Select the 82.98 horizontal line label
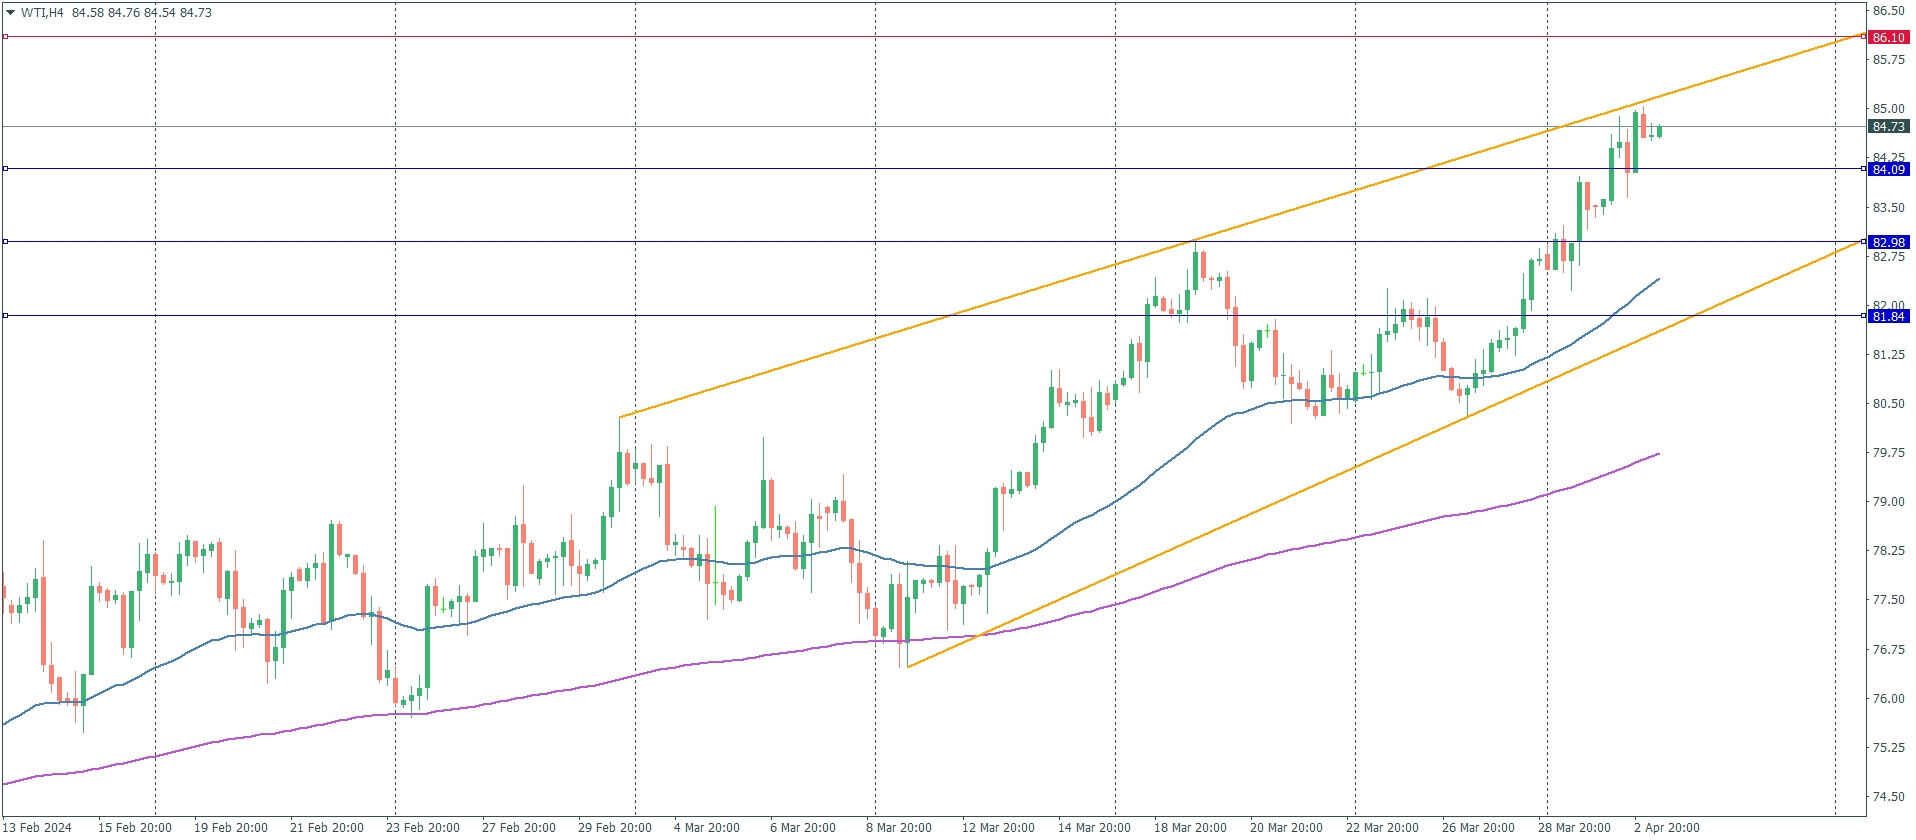The image size is (1916, 840). click(x=1888, y=242)
